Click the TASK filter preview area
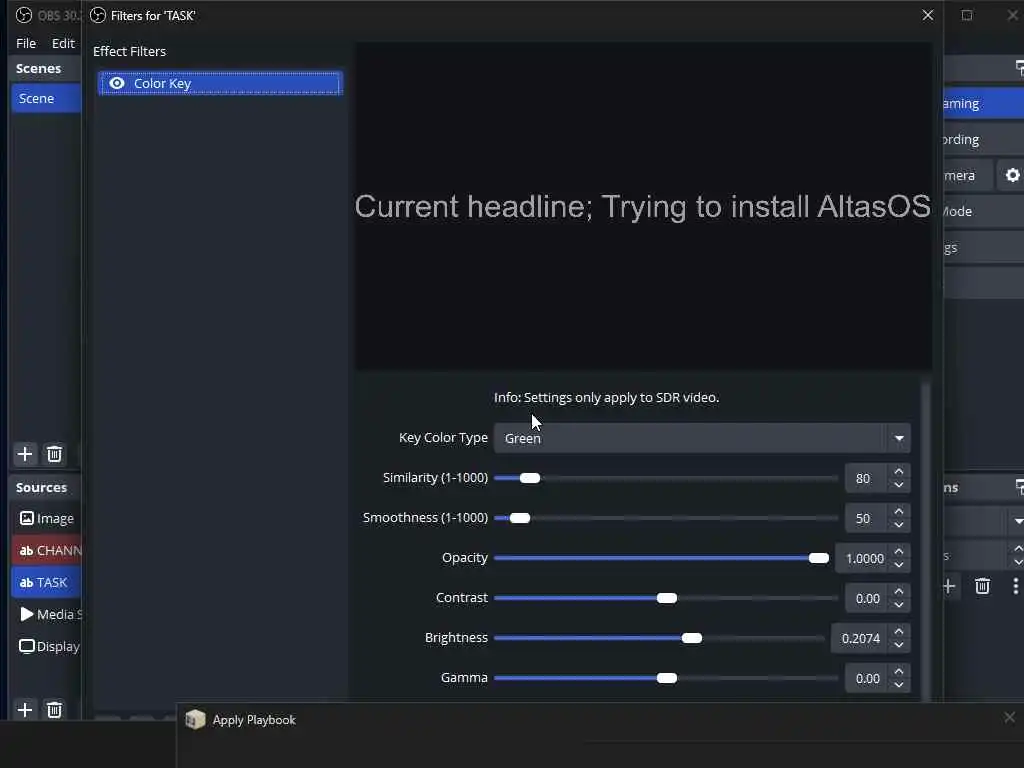The width and height of the screenshot is (1024, 768). [x=643, y=206]
